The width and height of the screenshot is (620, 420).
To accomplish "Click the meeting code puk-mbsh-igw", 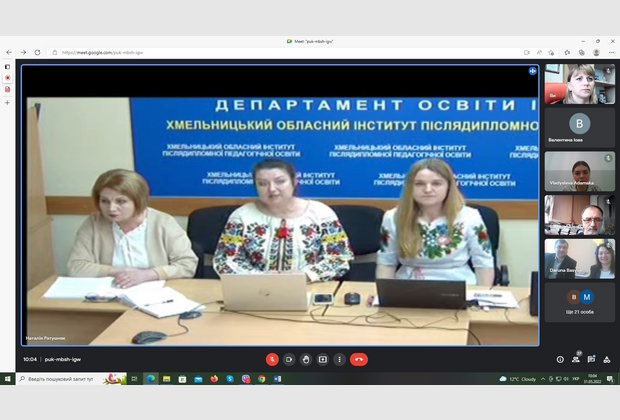I will pos(63,359).
